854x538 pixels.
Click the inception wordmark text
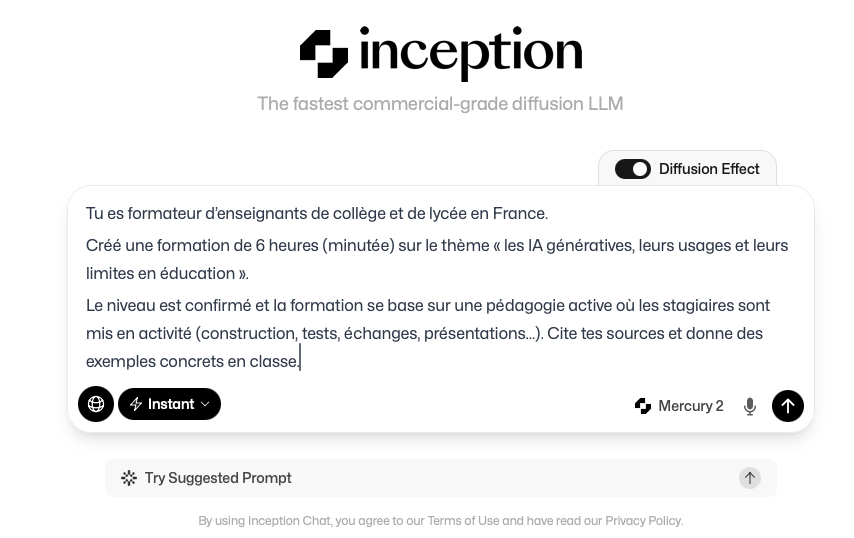pyautogui.click(x=470, y=53)
